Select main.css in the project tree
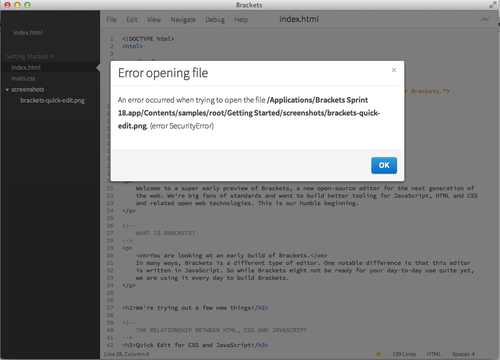 (23, 78)
